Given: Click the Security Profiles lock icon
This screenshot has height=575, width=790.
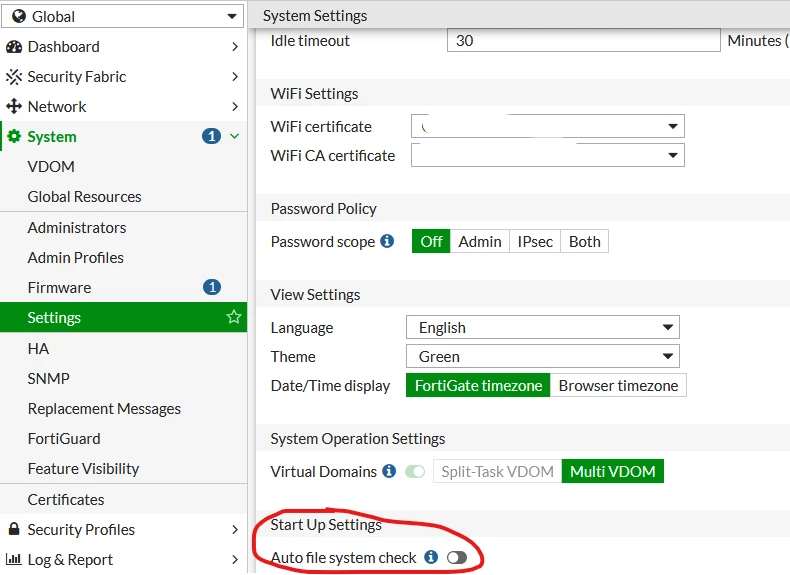Looking at the screenshot, I should coord(14,529).
